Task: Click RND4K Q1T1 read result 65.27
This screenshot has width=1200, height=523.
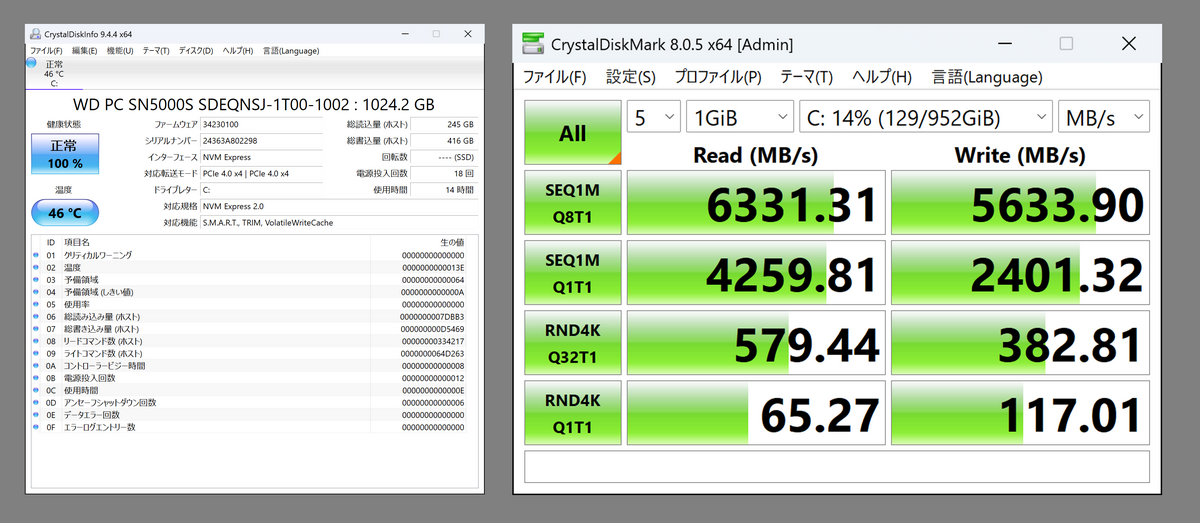Action: coord(756,413)
